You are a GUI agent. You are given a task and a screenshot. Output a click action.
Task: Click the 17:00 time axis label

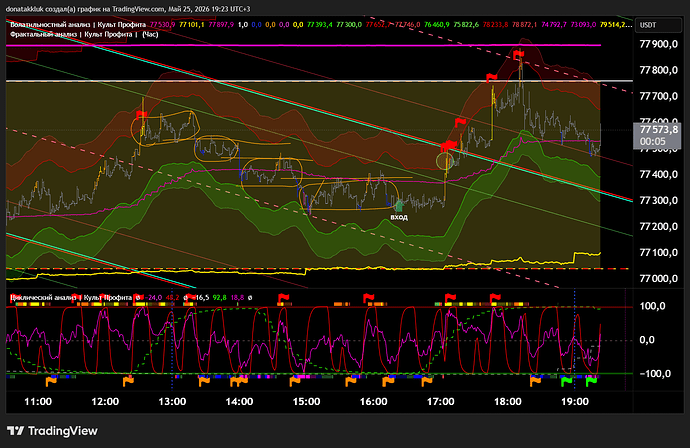440,402
